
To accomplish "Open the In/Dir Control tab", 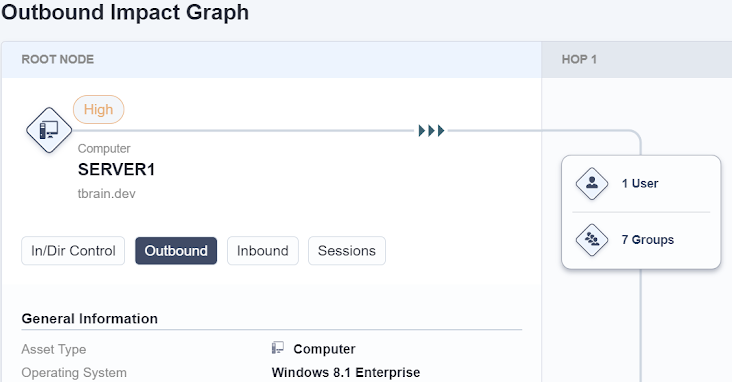I will pos(73,251).
